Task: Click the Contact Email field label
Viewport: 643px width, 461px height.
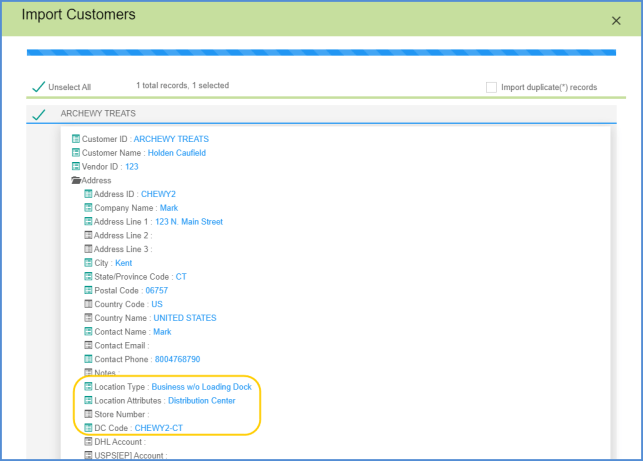Action: point(120,345)
